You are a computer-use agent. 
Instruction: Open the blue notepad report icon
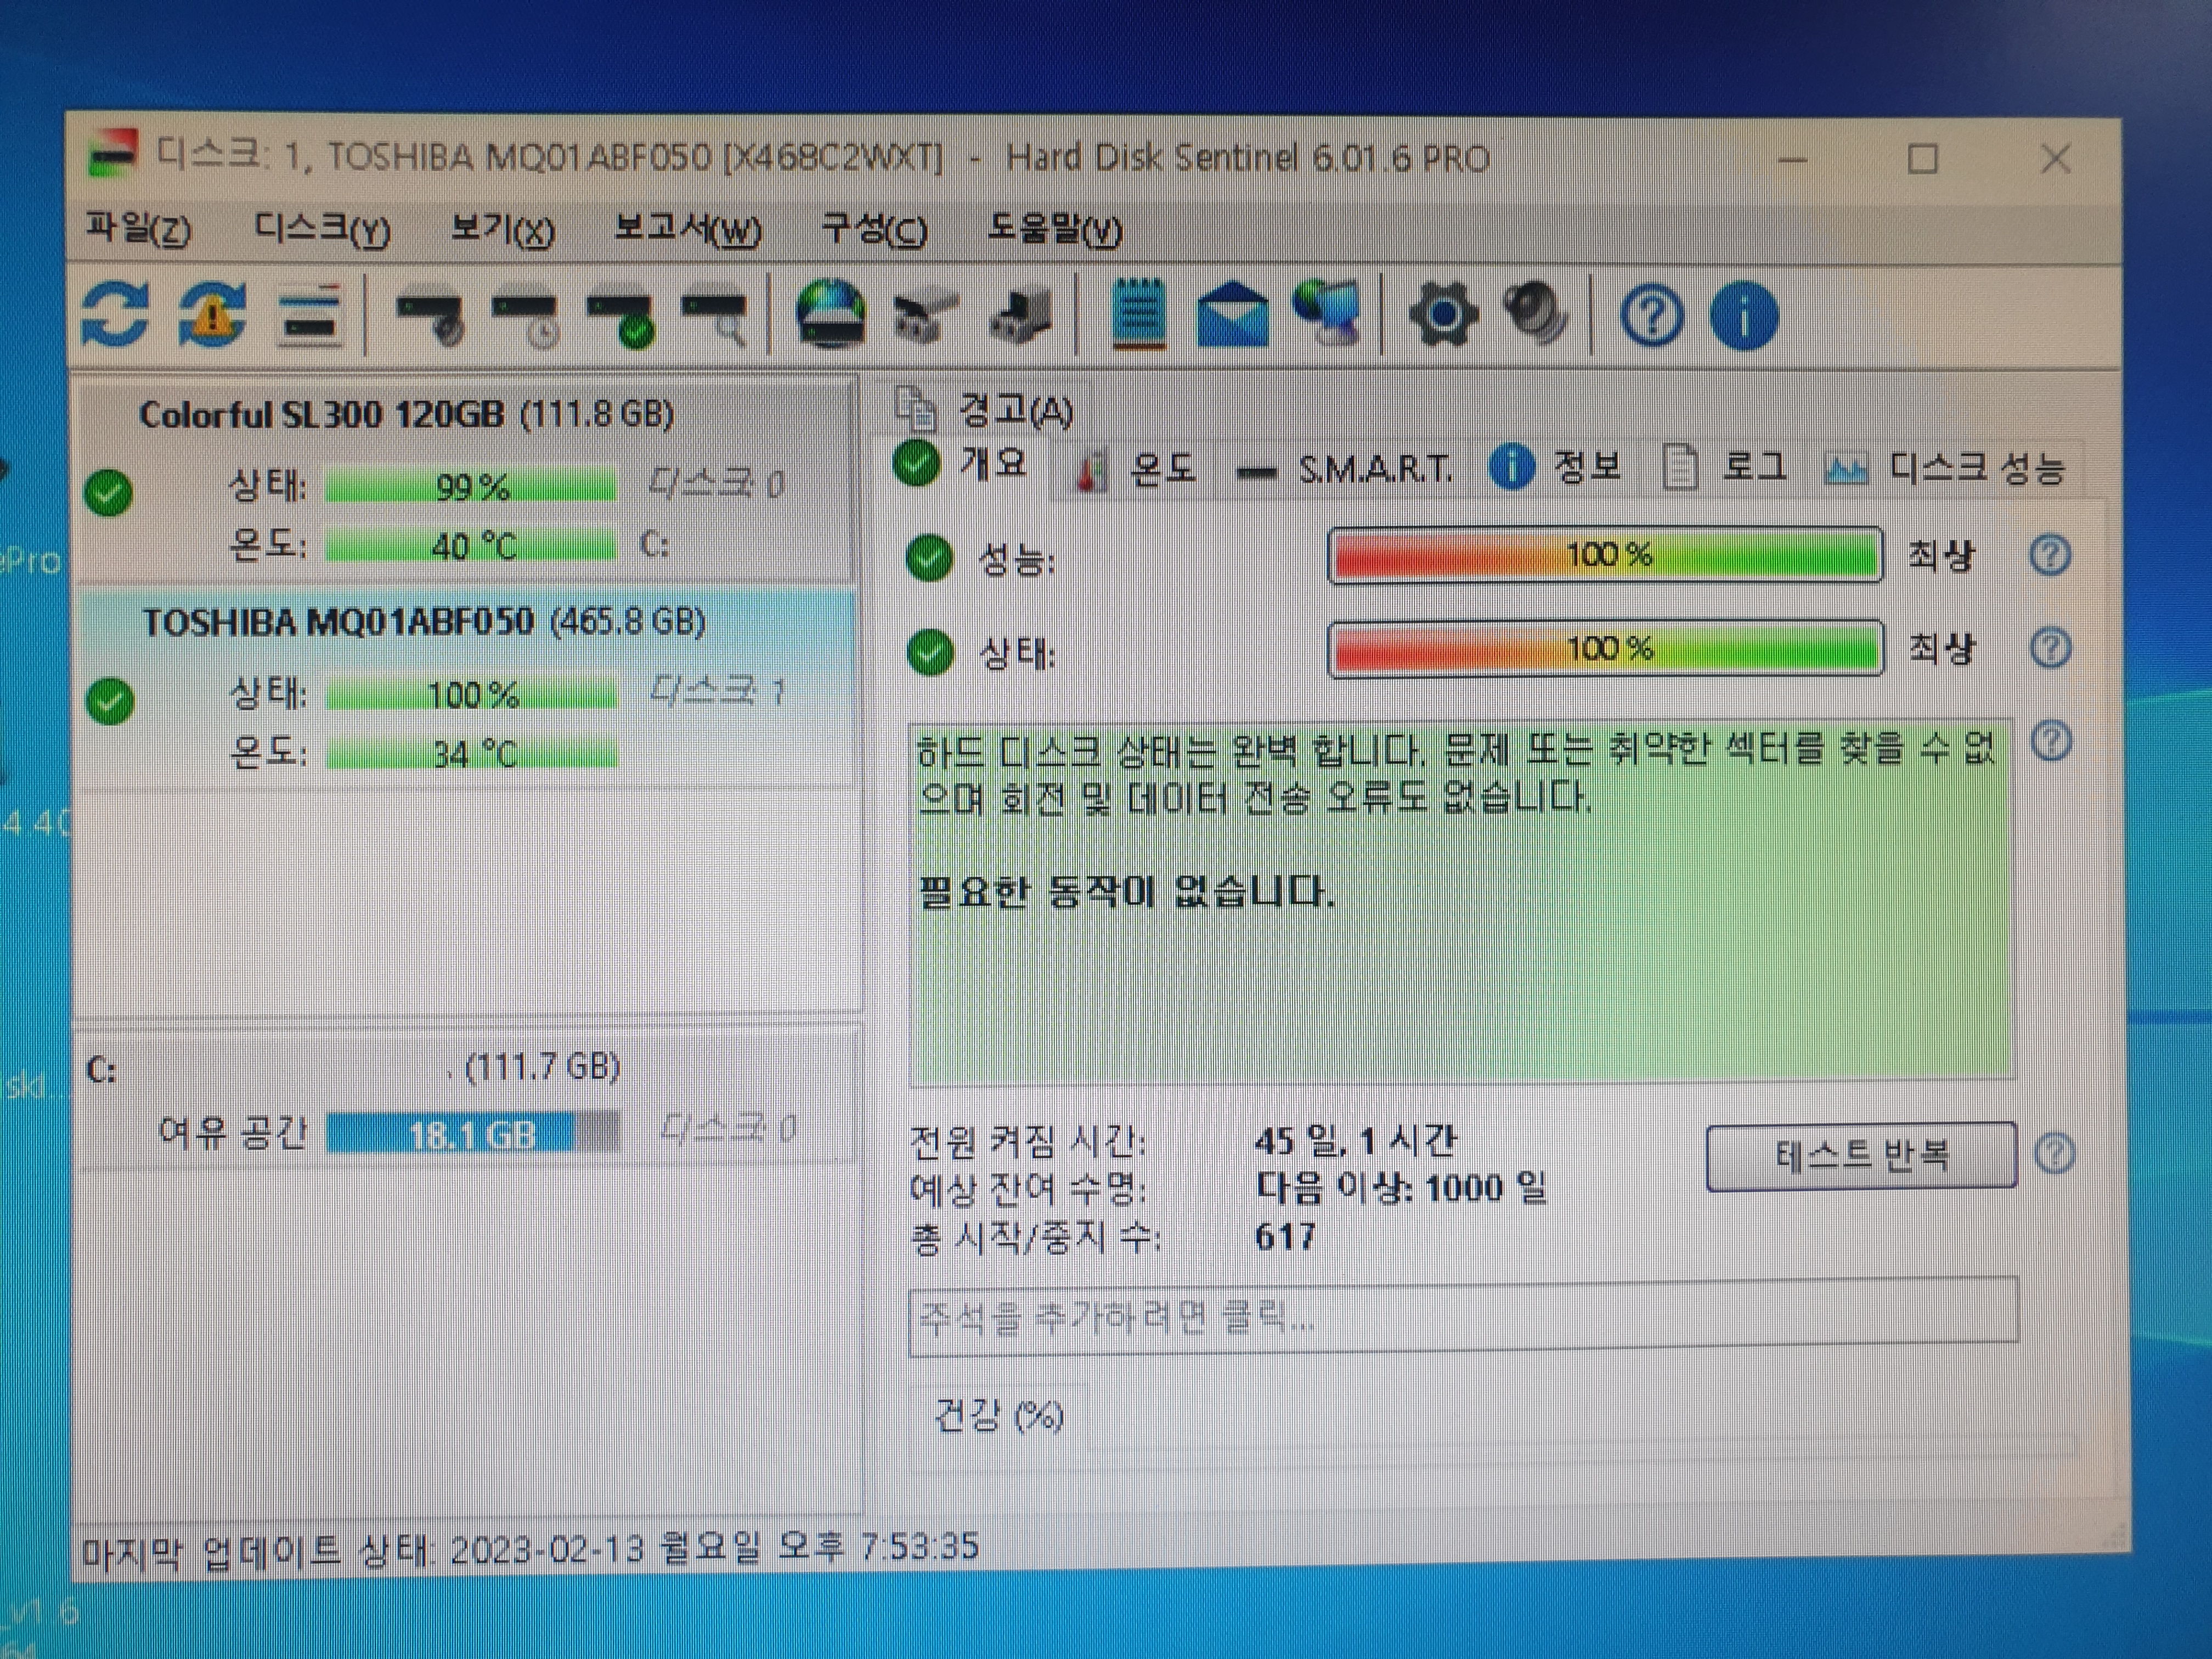[x=1139, y=314]
